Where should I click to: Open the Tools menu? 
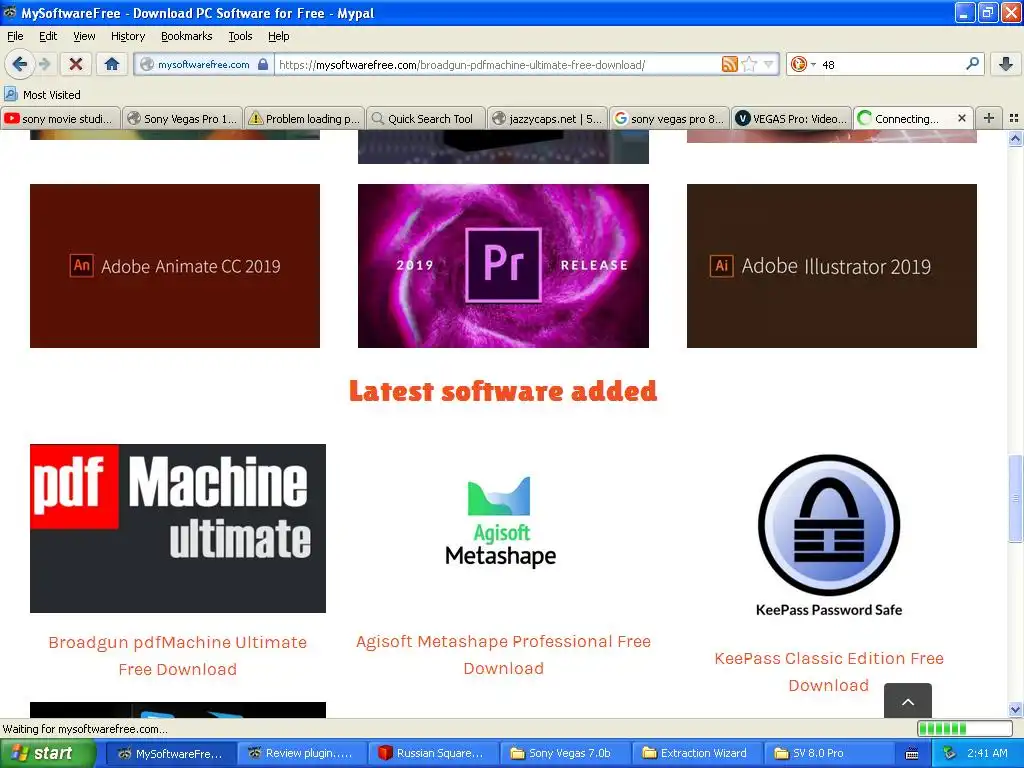(x=240, y=36)
